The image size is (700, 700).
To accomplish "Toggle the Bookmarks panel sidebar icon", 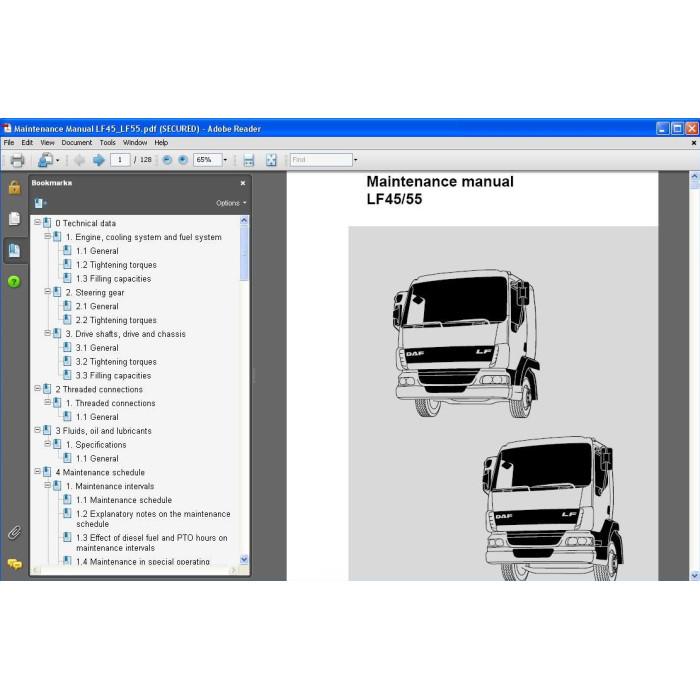I will (14, 250).
